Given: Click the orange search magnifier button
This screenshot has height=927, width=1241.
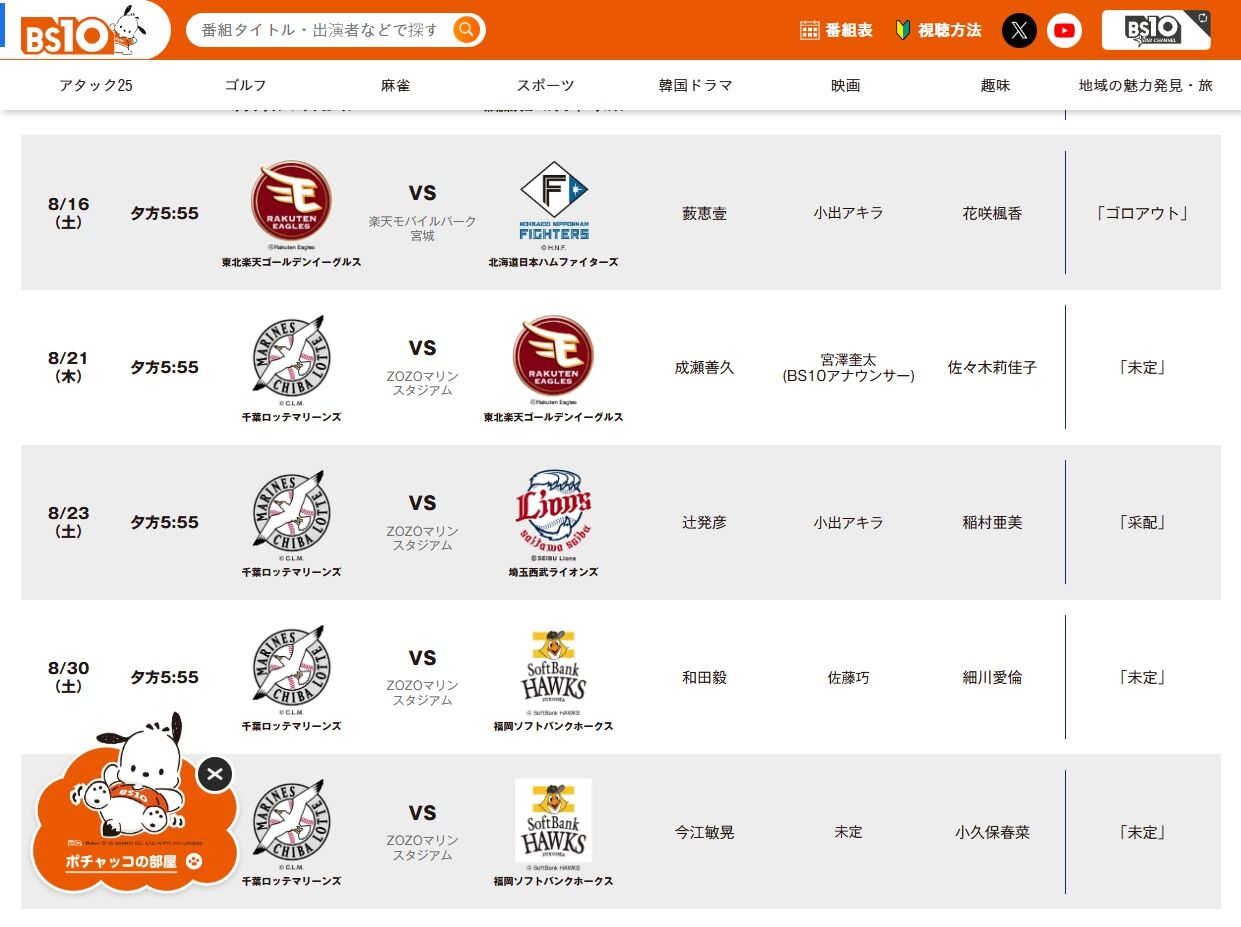Looking at the screenshot, I should point(466,30).
